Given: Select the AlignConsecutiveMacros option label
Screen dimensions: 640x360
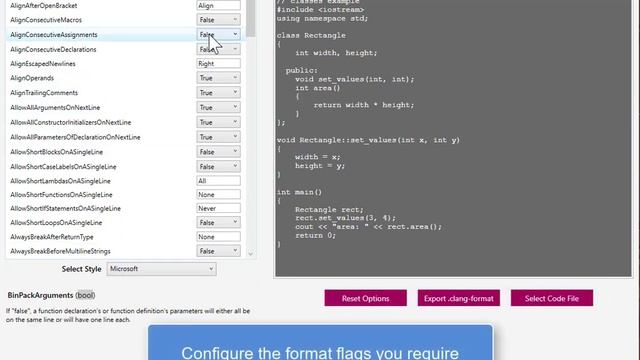Looking at the screenshot, I should point(46,20).
